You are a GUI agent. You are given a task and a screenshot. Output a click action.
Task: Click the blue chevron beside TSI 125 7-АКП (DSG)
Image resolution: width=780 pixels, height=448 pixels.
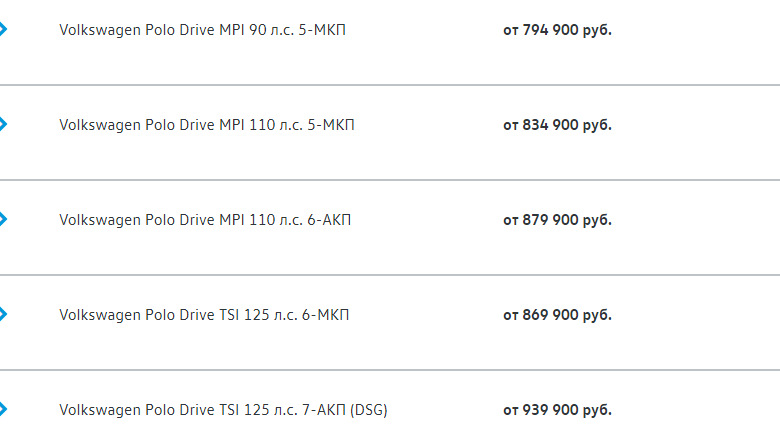pyautogui.click(x=3, y=410)
